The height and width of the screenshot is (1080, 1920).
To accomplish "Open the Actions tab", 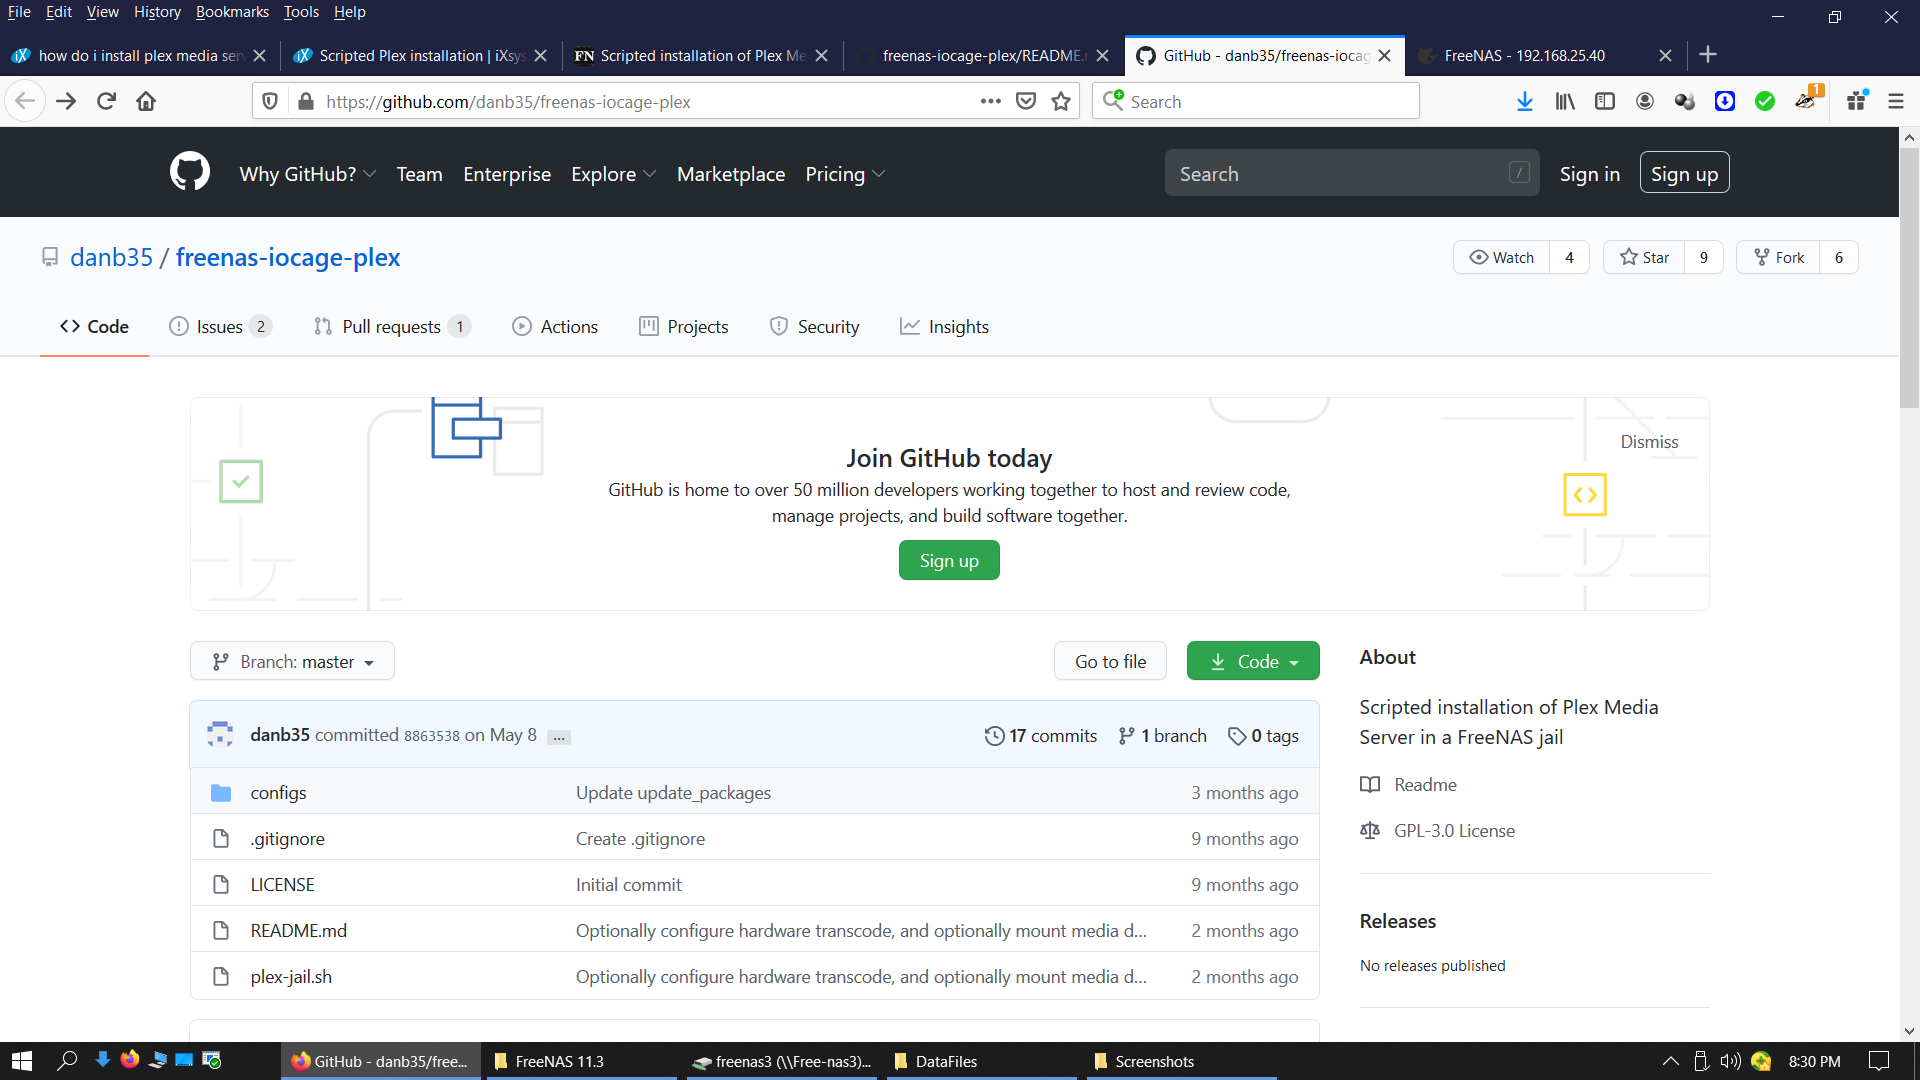I will pyautogui.click(x=555, y=327).
